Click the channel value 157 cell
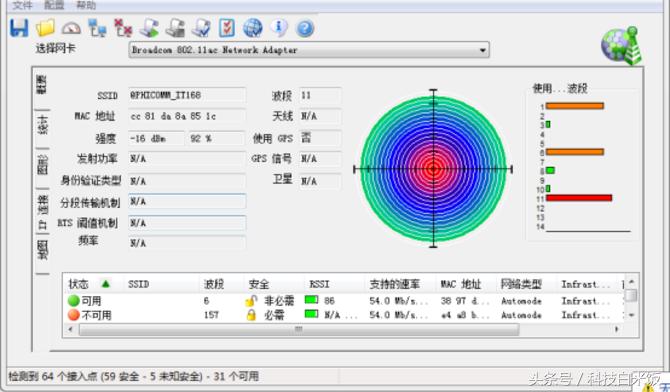Image resolution: width=670 pixels, height=392 pixels. click(x=211, y=315)
